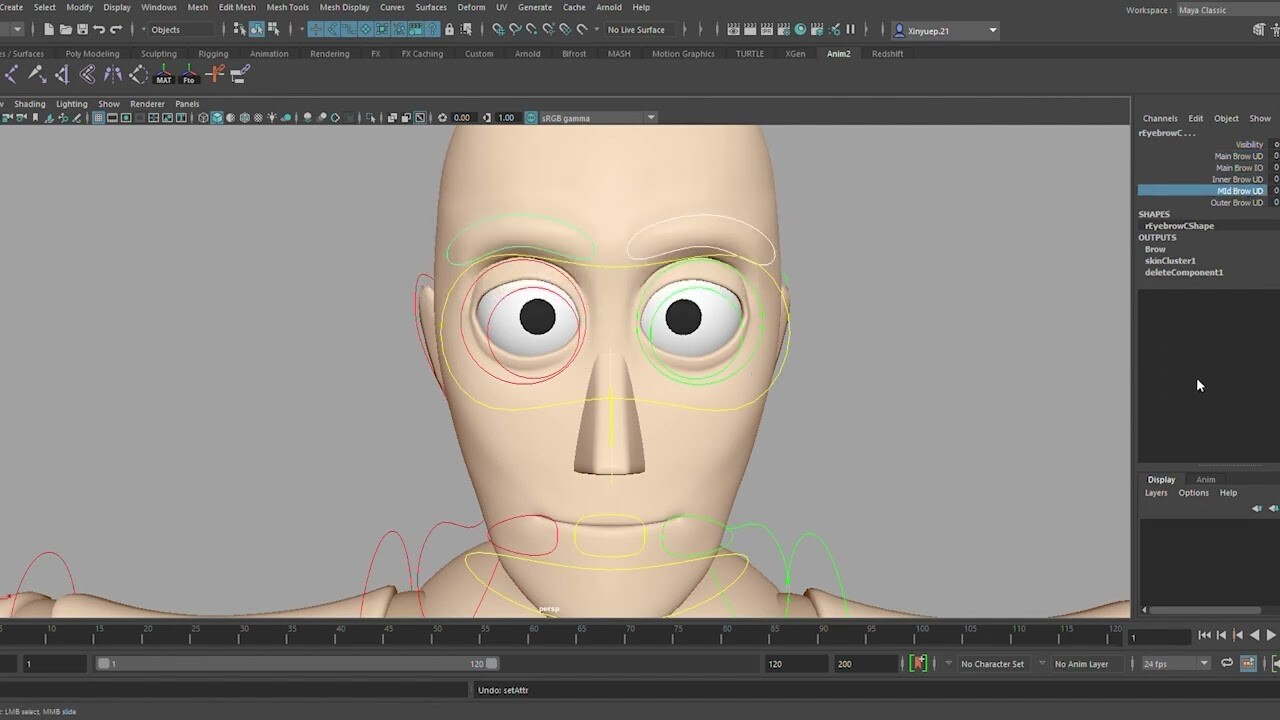Screen dimensions: 1280x720
Task: Click skinCluster1 under OUTPUTS
Action: click(1170, 260)
